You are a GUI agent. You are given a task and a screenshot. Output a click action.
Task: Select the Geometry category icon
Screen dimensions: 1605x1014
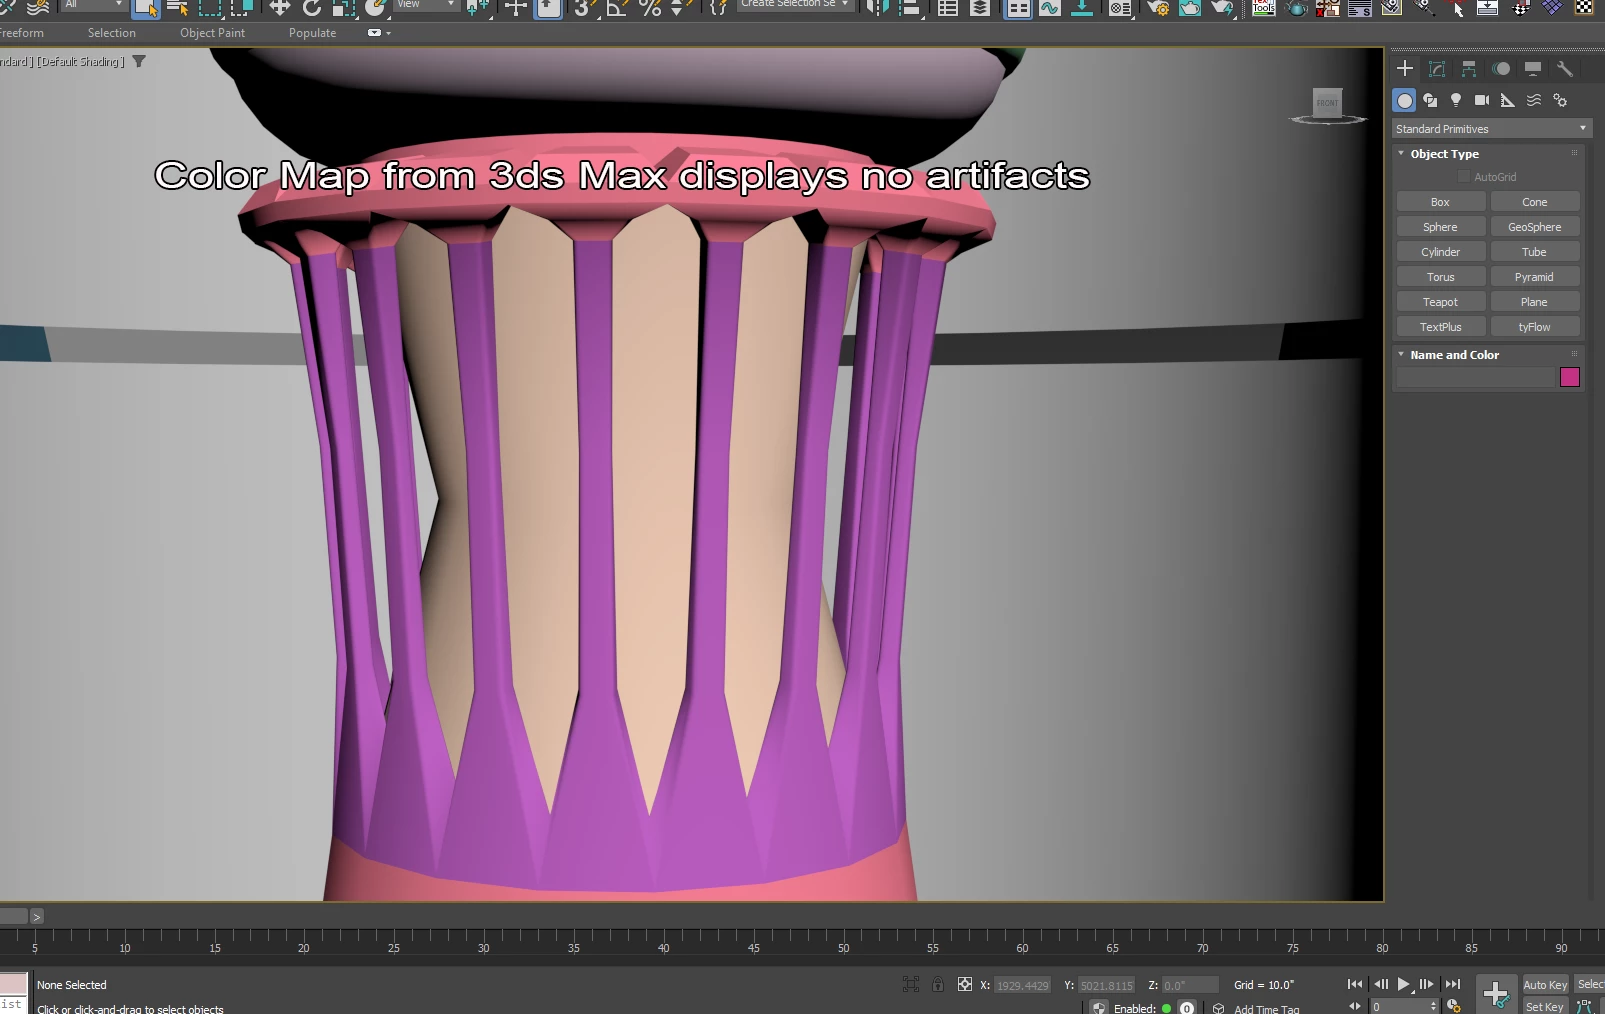[1405, 100]
